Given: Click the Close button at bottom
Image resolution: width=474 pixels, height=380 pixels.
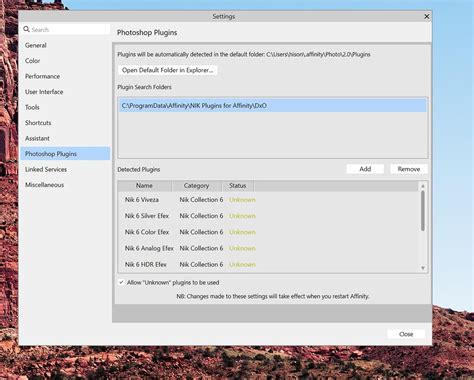Looking at the screenshot, I should coord(406,334).
